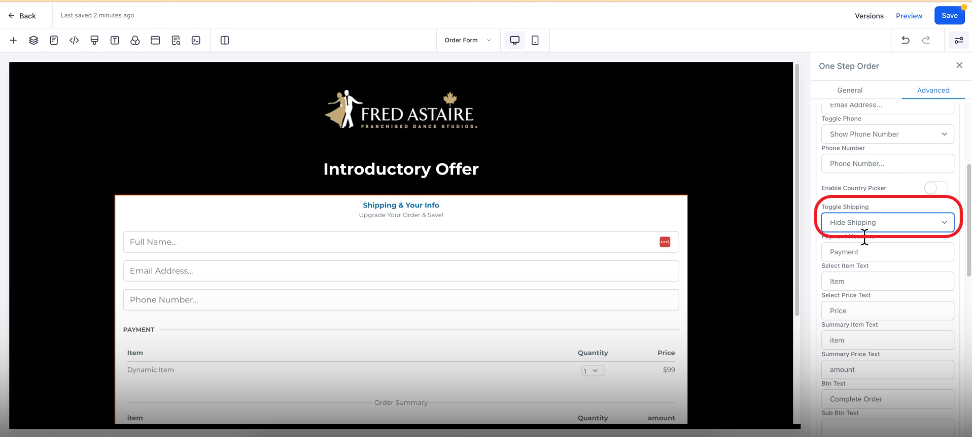Open the typography T icon
Image resolution: width=972 pixels, height=437 pixels.
click(x=115, y=40)
